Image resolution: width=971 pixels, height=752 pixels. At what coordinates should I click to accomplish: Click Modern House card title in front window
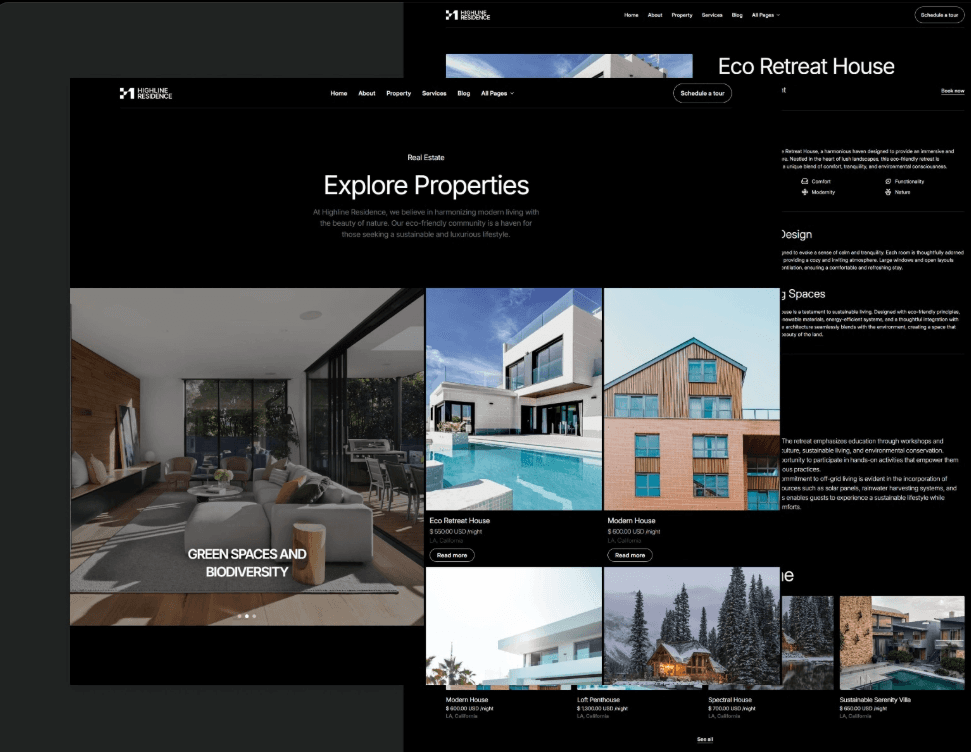[x=631, y=520]
